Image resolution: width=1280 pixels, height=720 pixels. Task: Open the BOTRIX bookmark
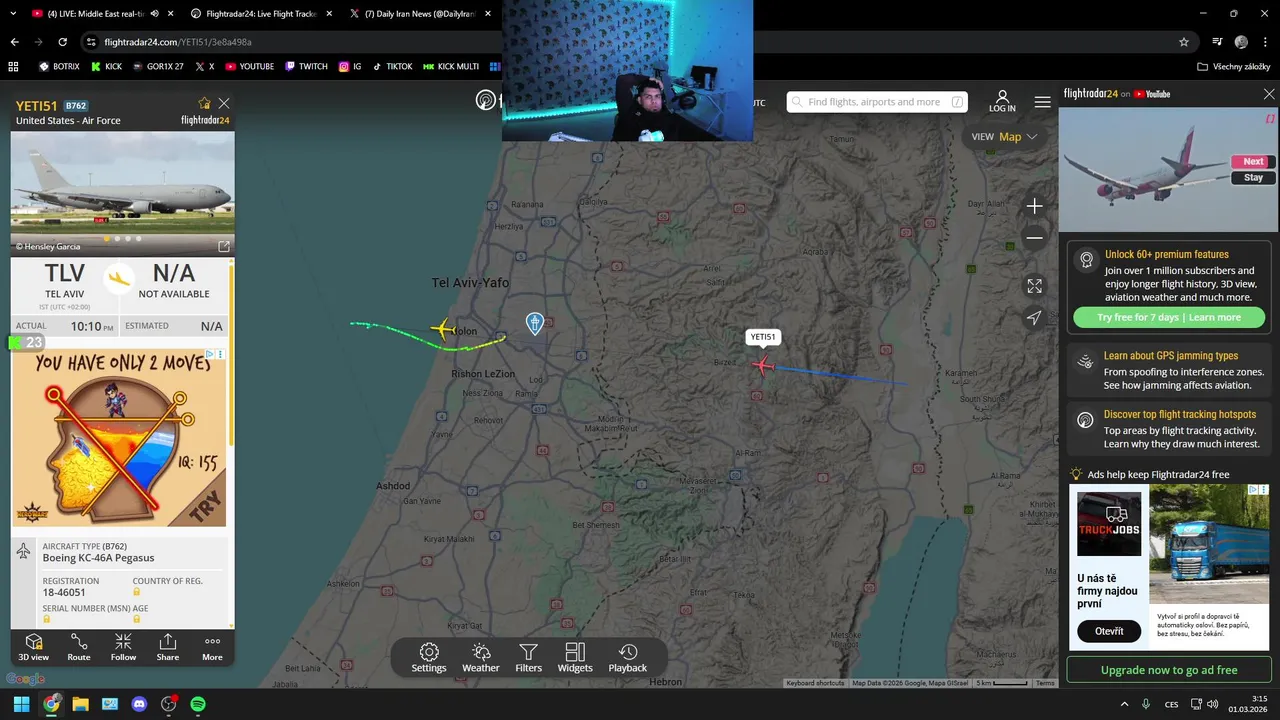[x=59, y=67]
